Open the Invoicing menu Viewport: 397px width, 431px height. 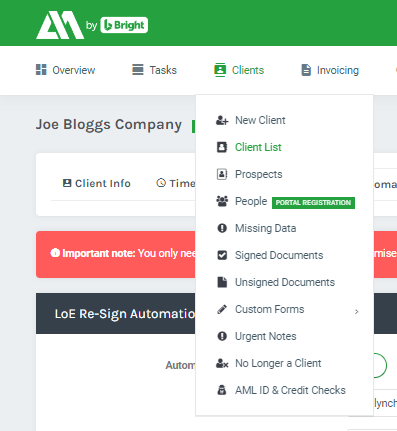tap(330, 70)
